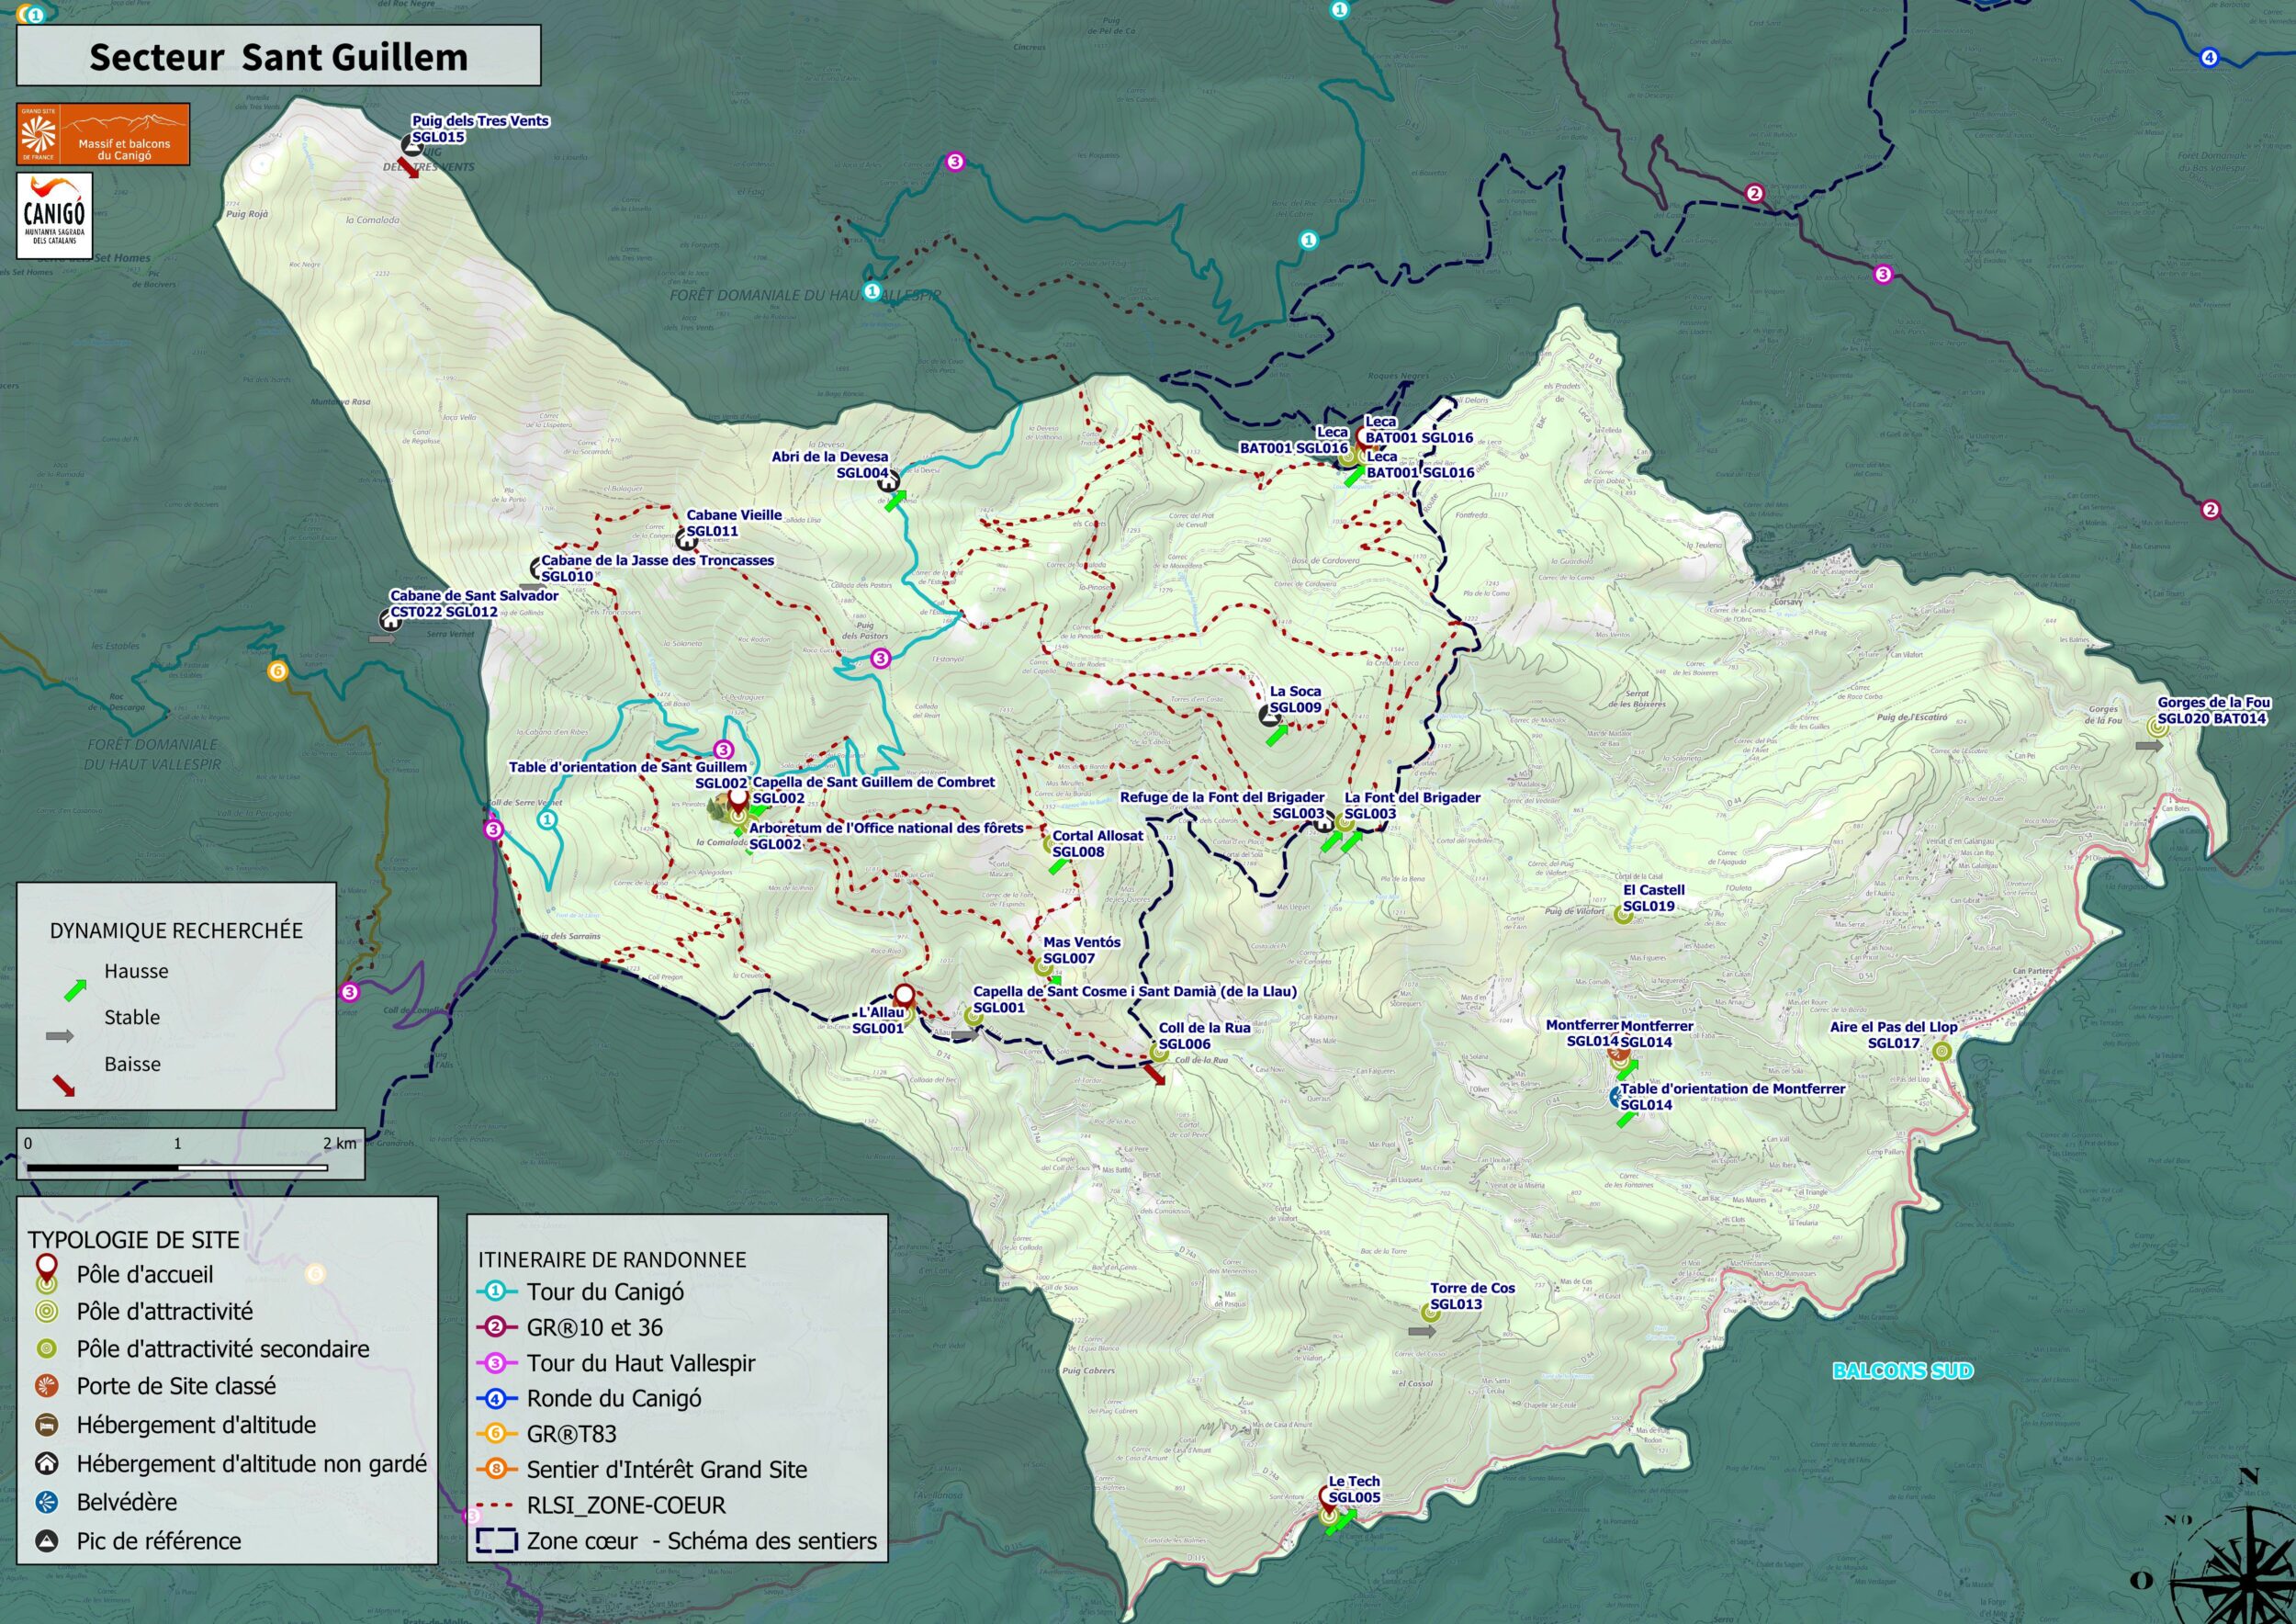
Task: Click the Tour du Canigó route symbol
Action: click(x=496, y=1291)
